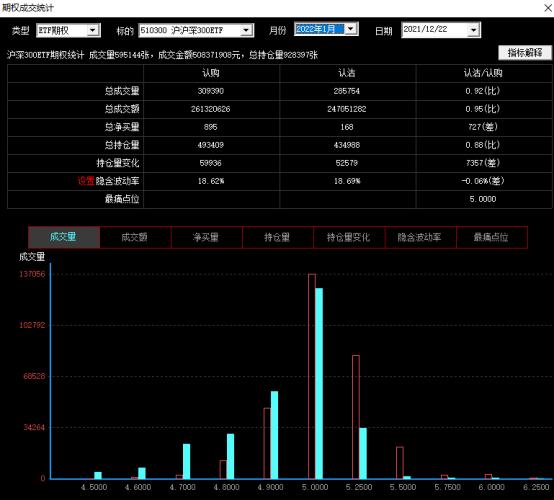Expand the 月份 2022年1月 dropdown arrow

(x=350, y=29)
